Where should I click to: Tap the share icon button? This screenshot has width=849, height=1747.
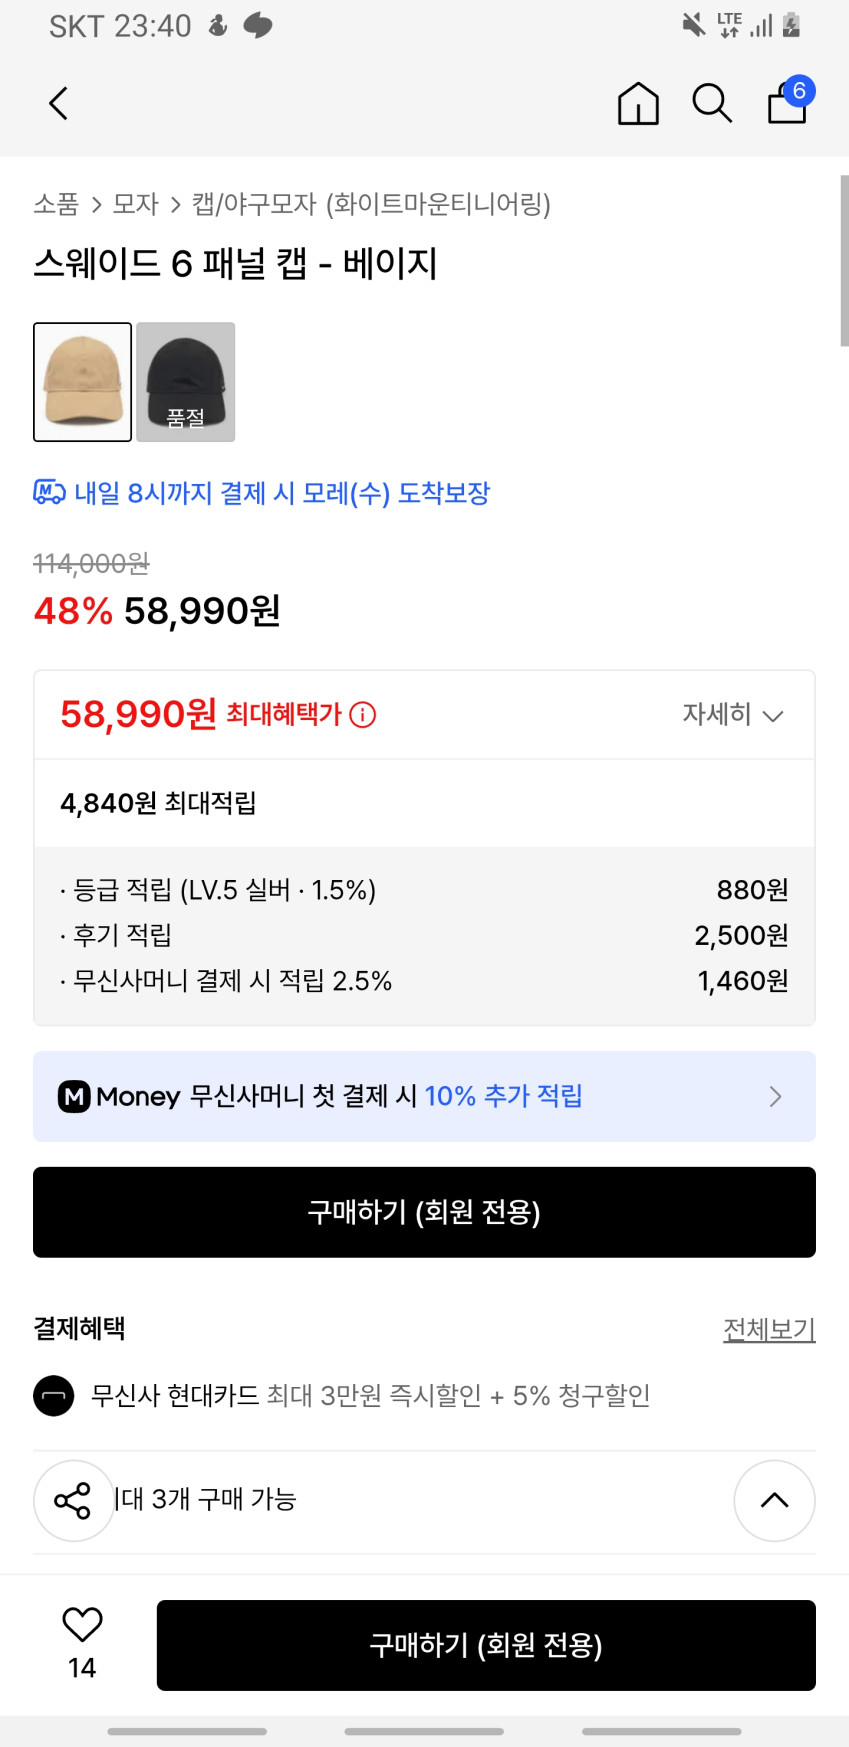point(73,1500)
